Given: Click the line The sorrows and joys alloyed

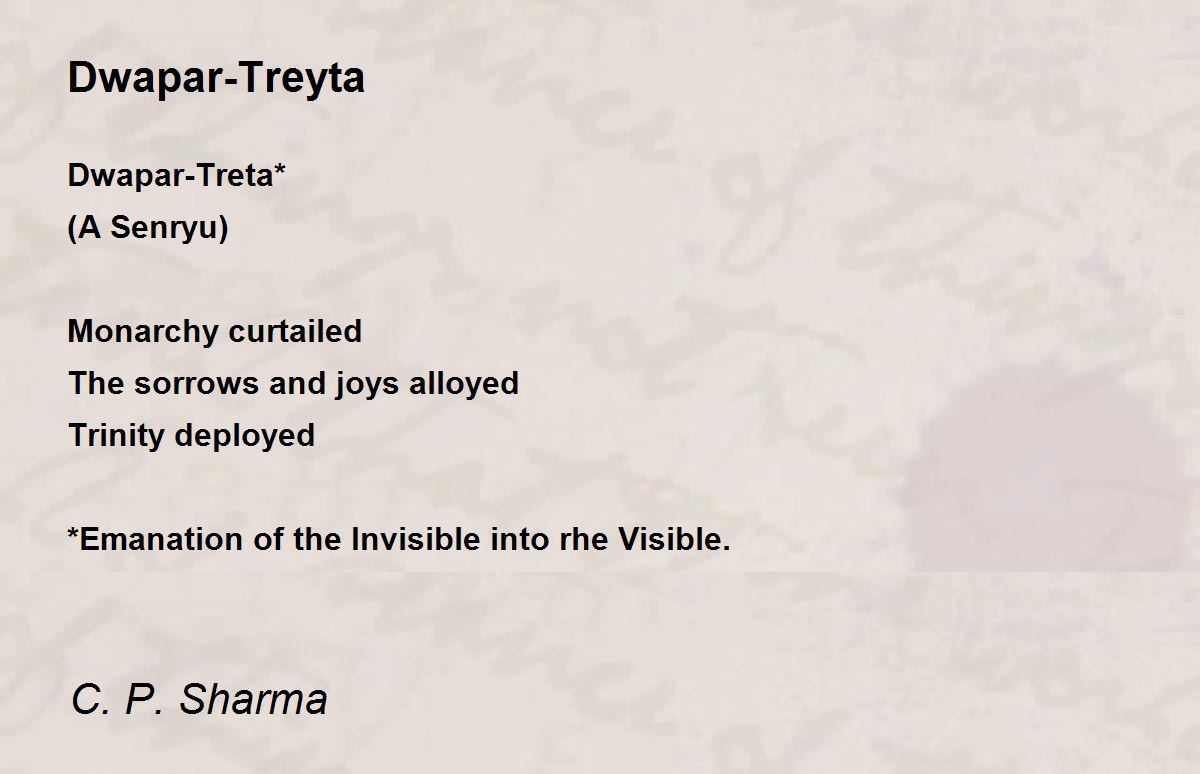Looking at the screenshot, I should click(x=293, y=384).
